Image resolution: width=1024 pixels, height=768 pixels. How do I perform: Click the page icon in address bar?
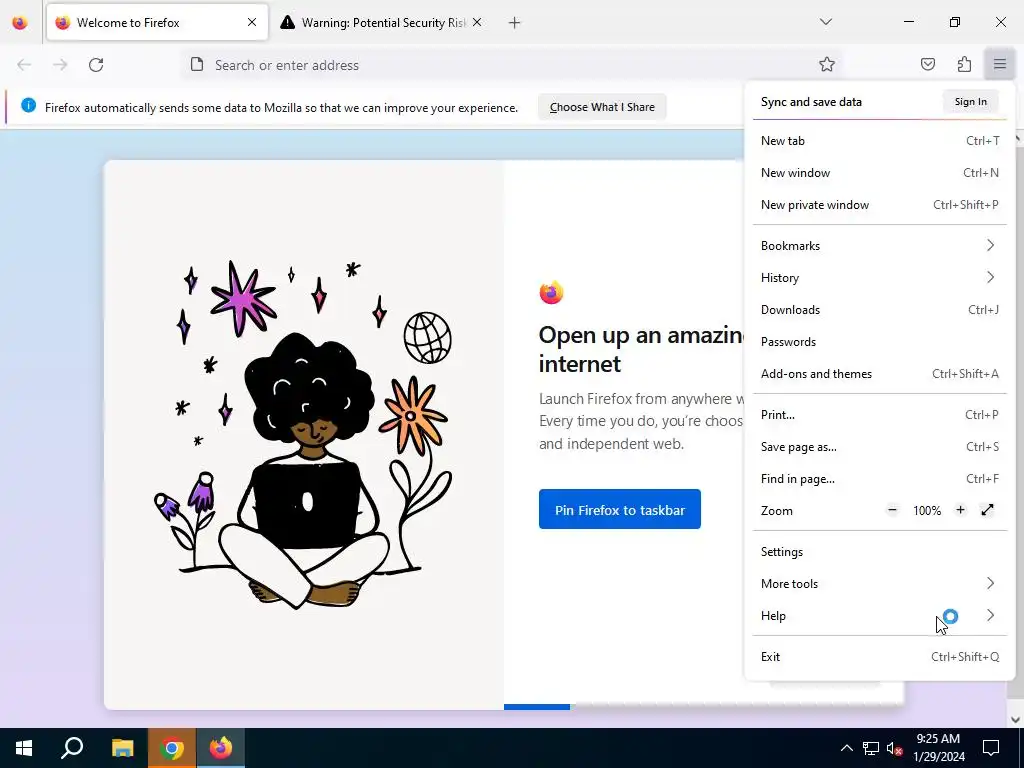[197, 64]
